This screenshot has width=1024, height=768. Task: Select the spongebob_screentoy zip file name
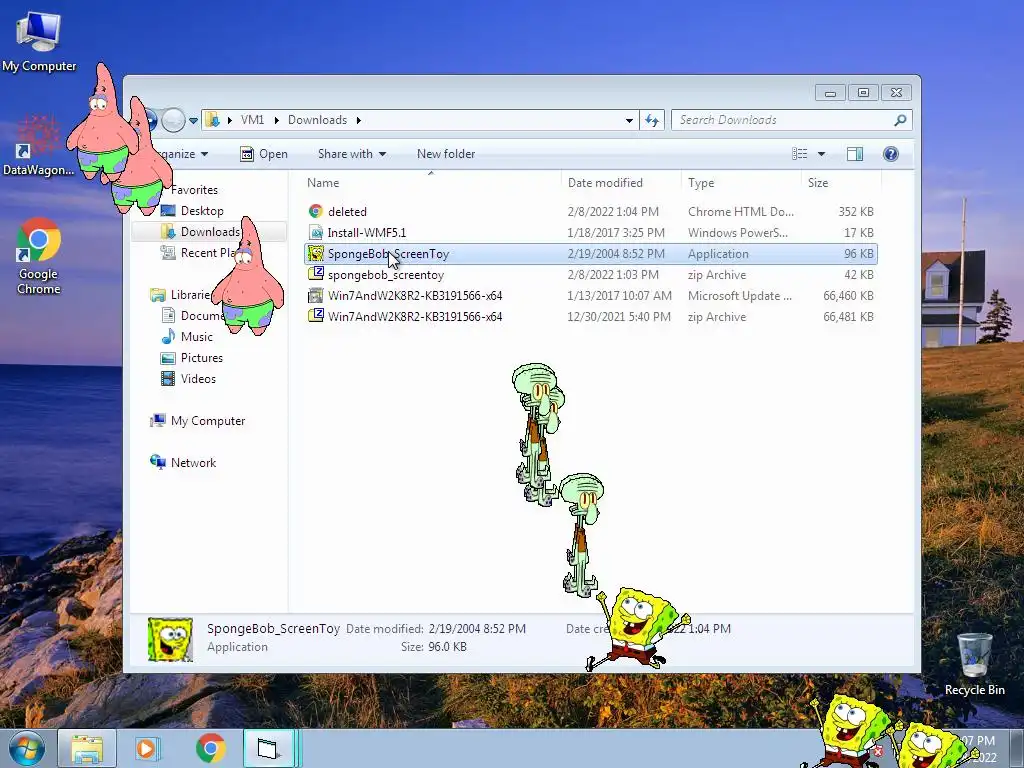(385, 275)
